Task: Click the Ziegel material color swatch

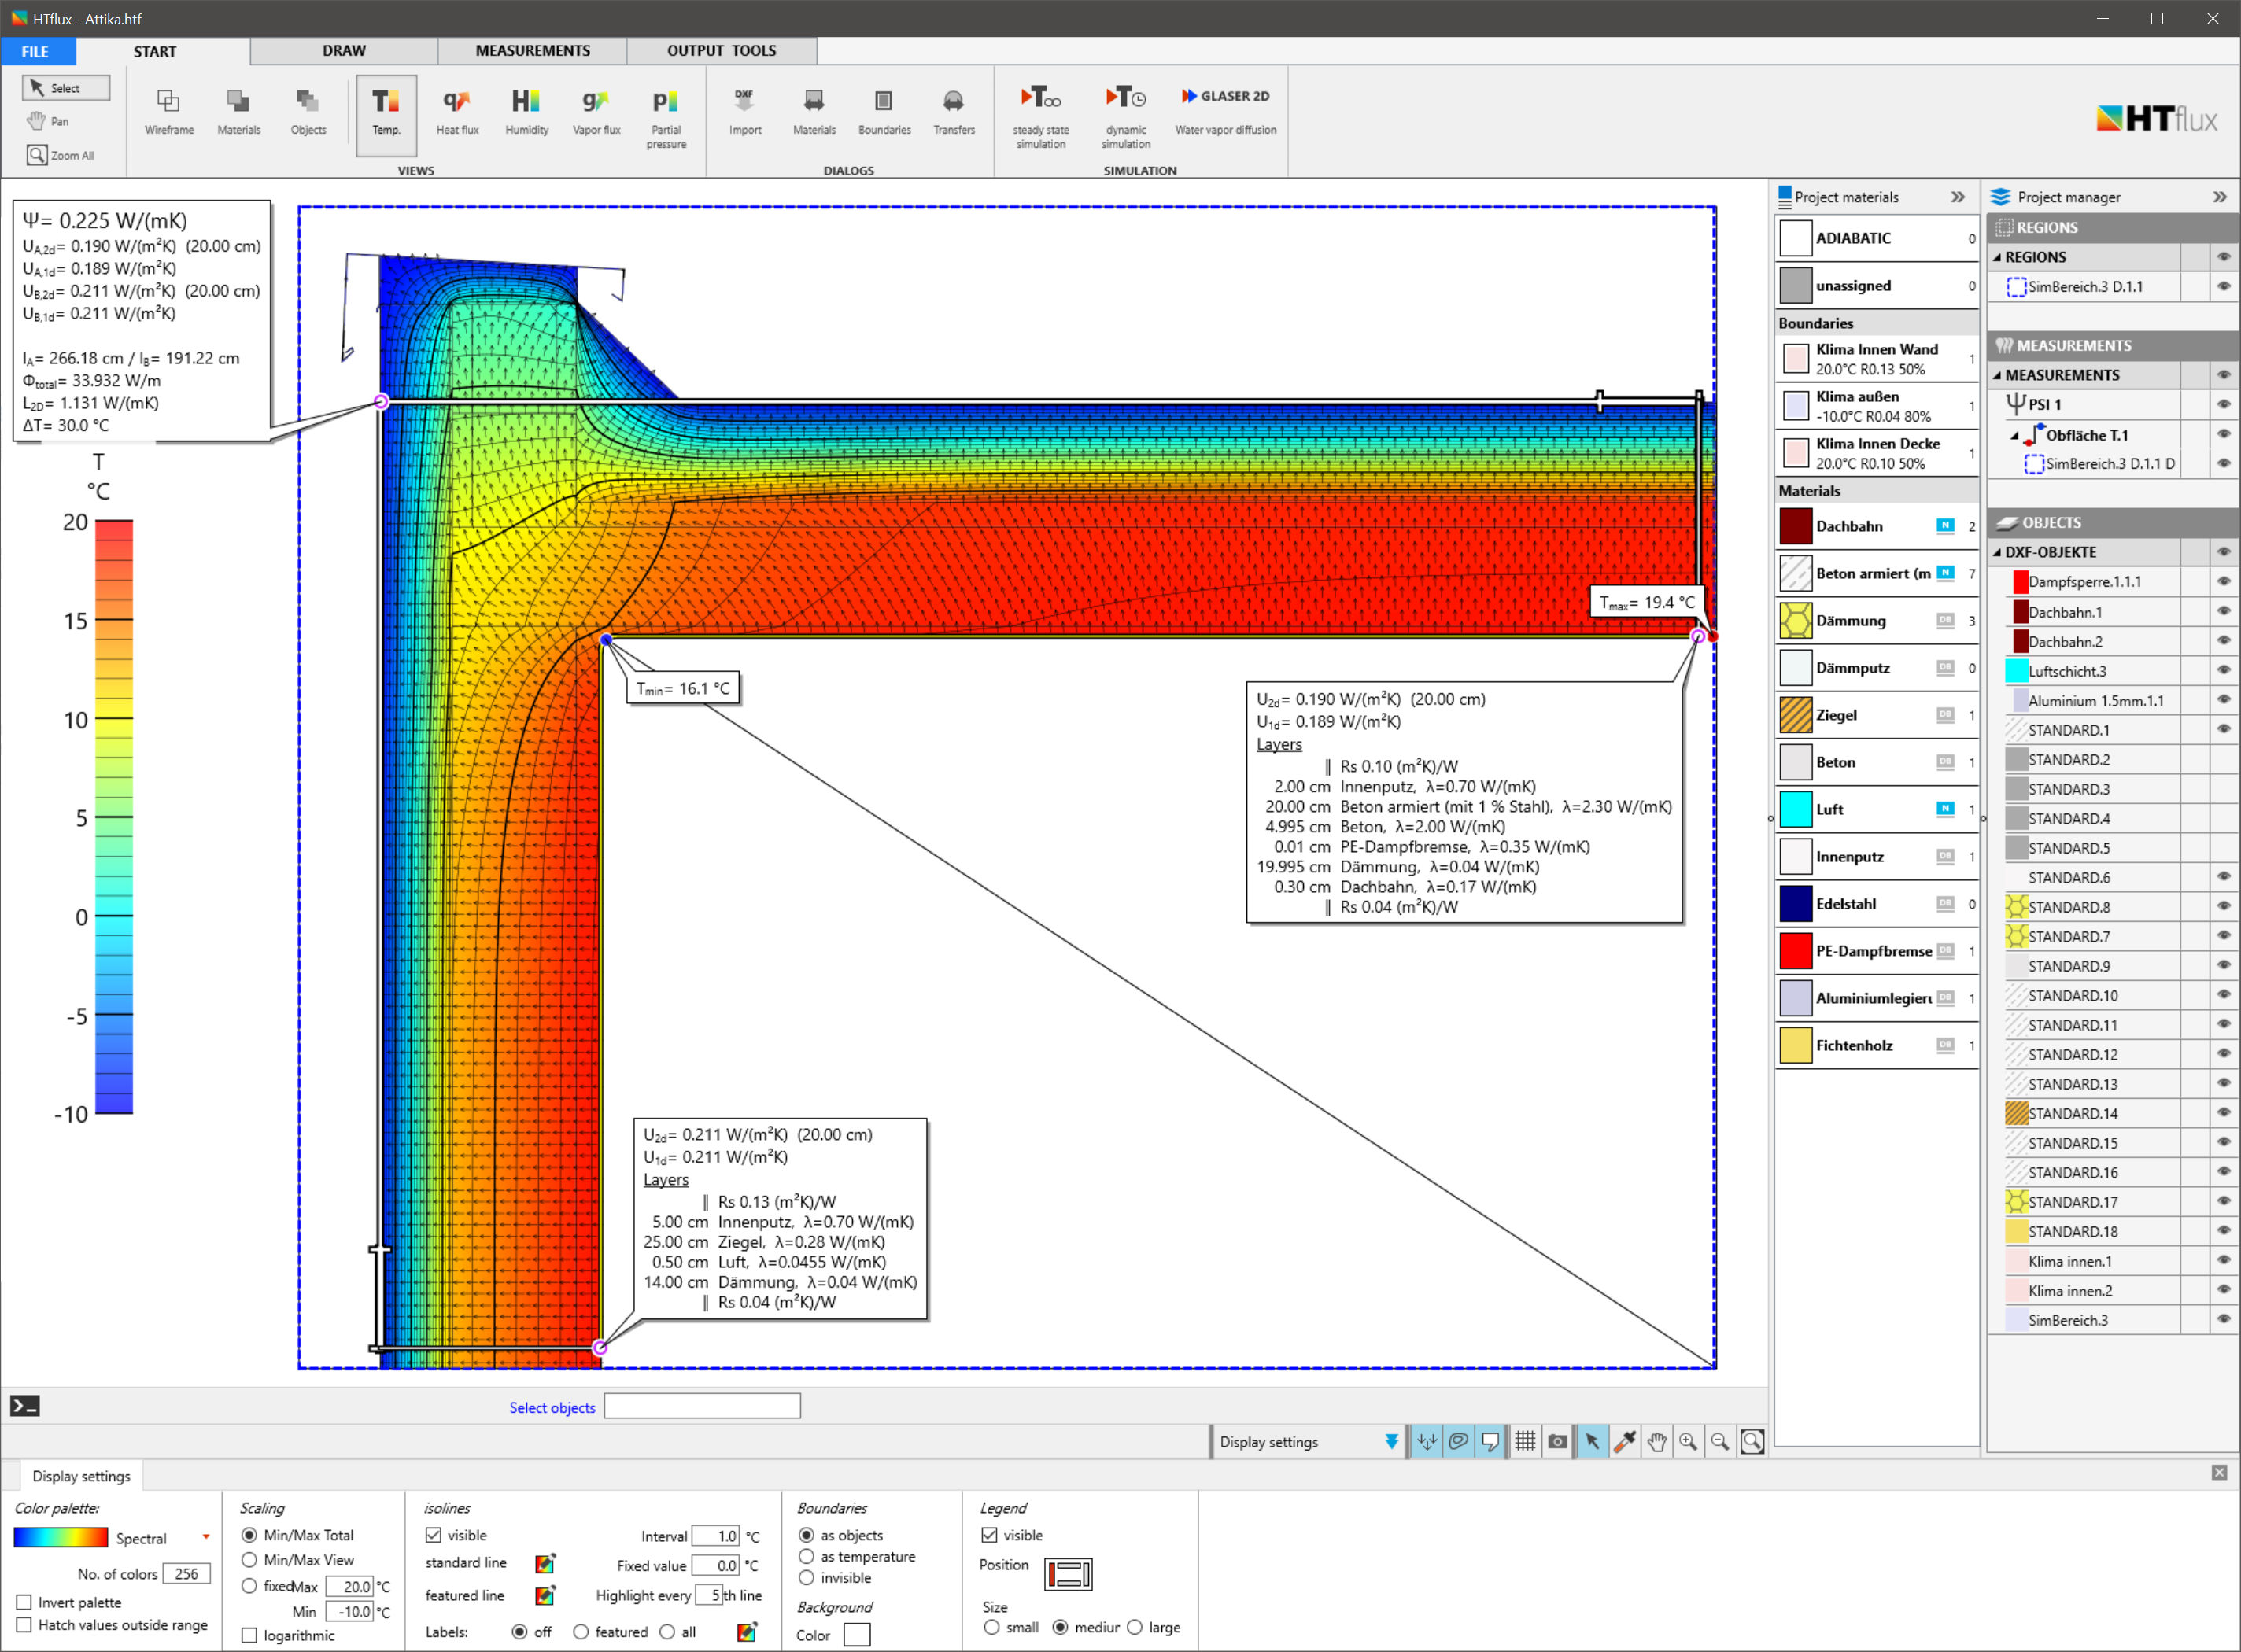Action: pos(1796,715)
